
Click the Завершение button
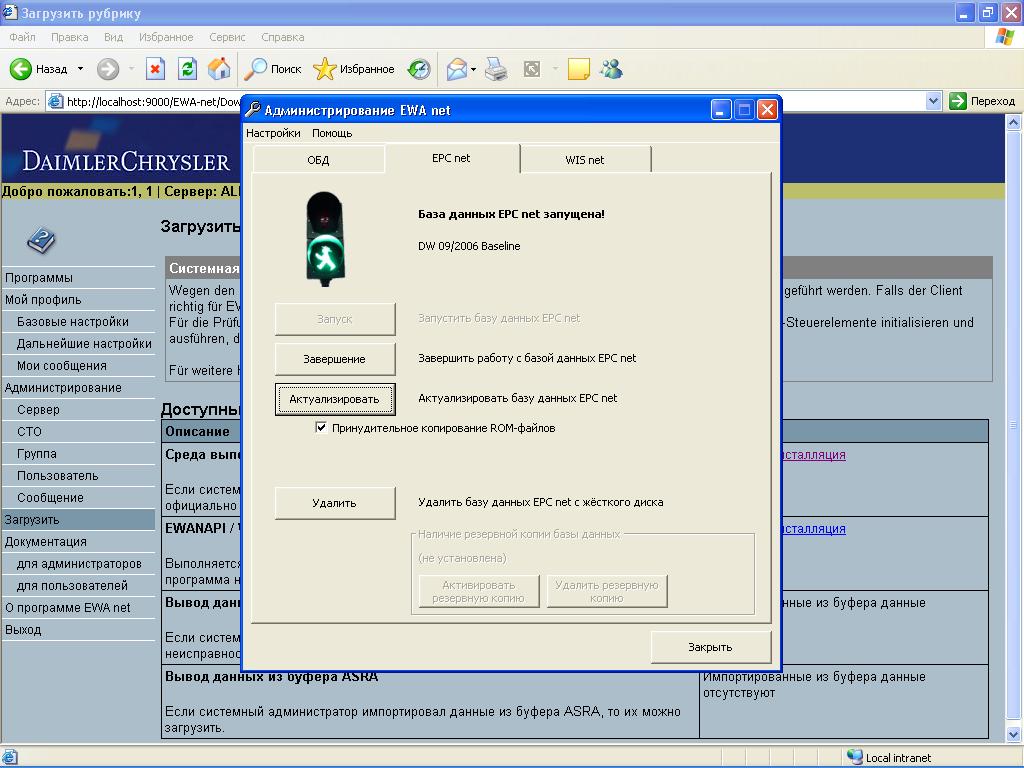(334, 359)
